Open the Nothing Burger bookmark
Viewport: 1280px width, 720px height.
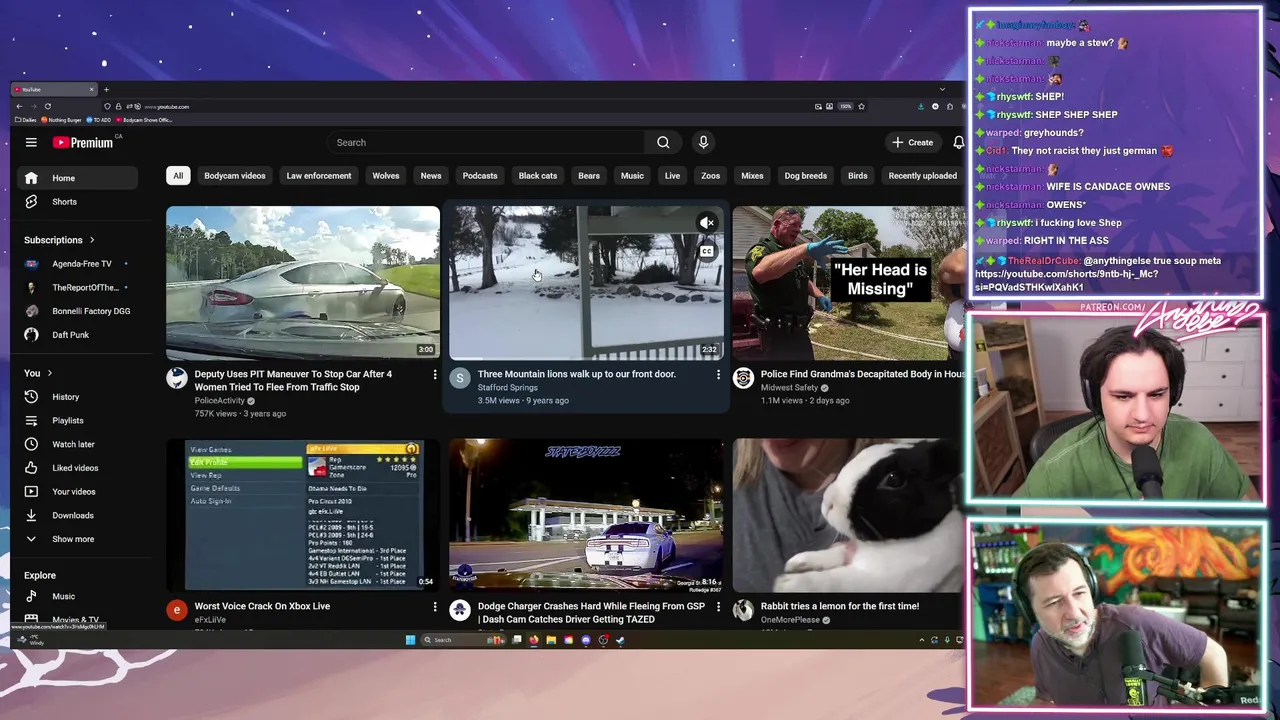(x=62, y=120)
